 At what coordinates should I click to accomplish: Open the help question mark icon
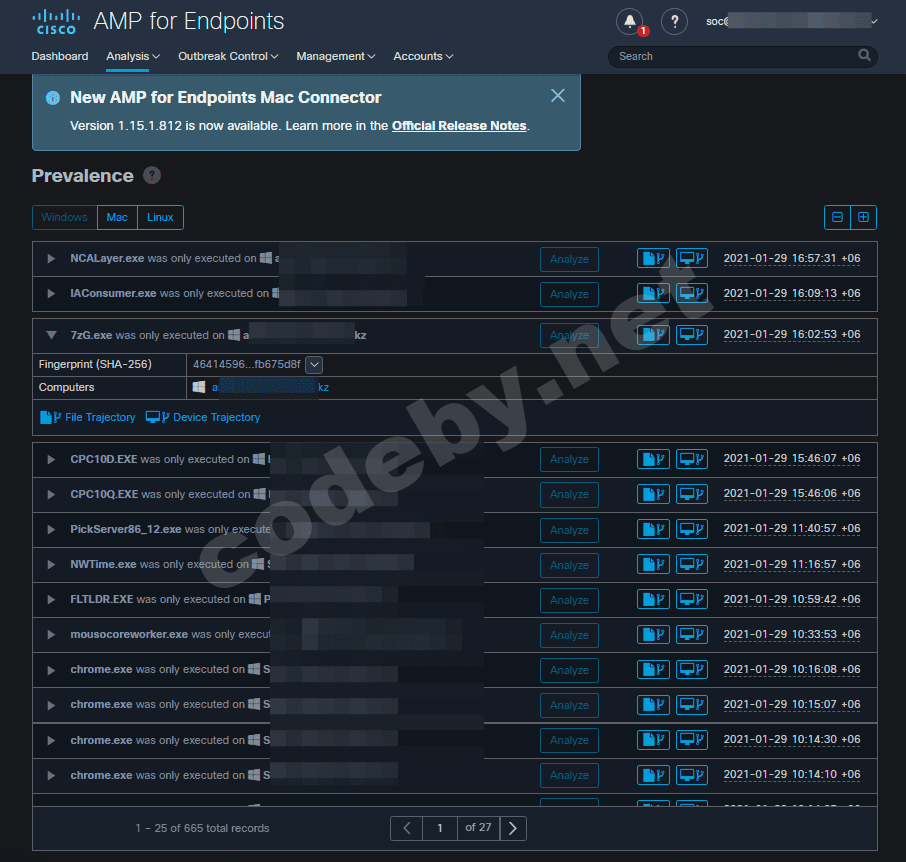(x=674, y=22)
